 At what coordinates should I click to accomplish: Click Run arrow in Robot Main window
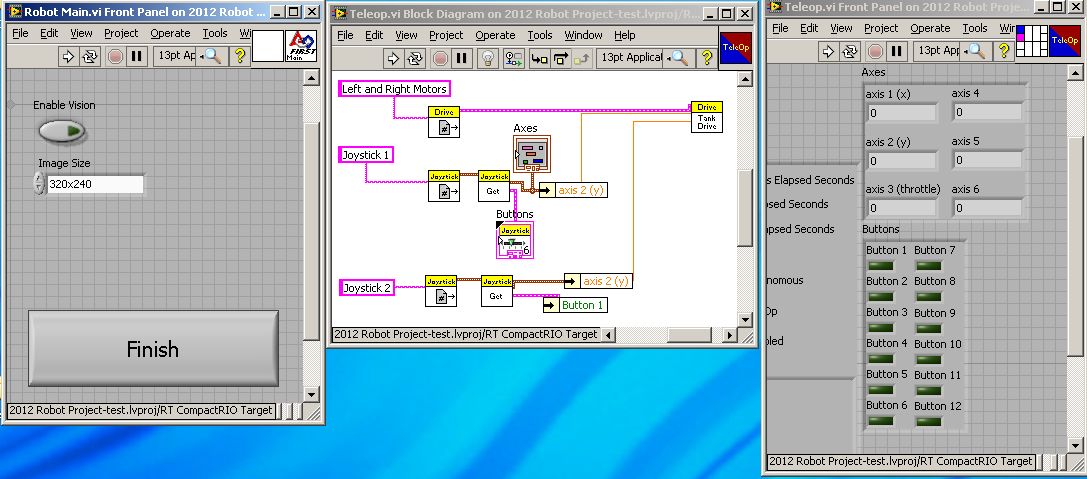[68, 56]
